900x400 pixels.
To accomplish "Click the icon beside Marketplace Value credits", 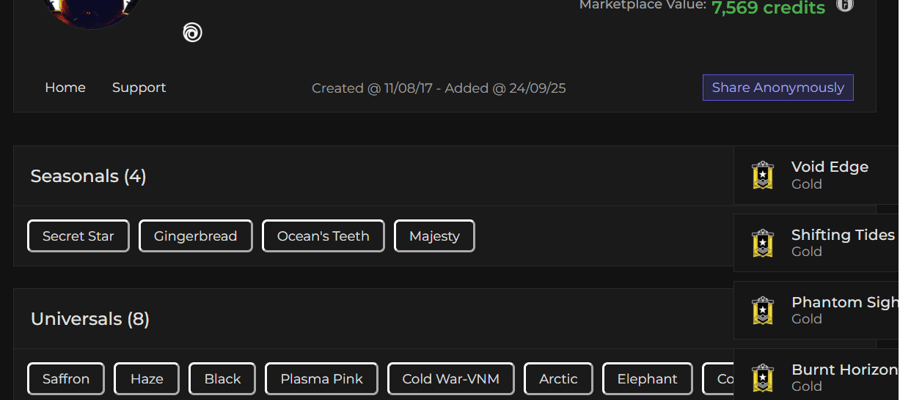I will [844, 5].
